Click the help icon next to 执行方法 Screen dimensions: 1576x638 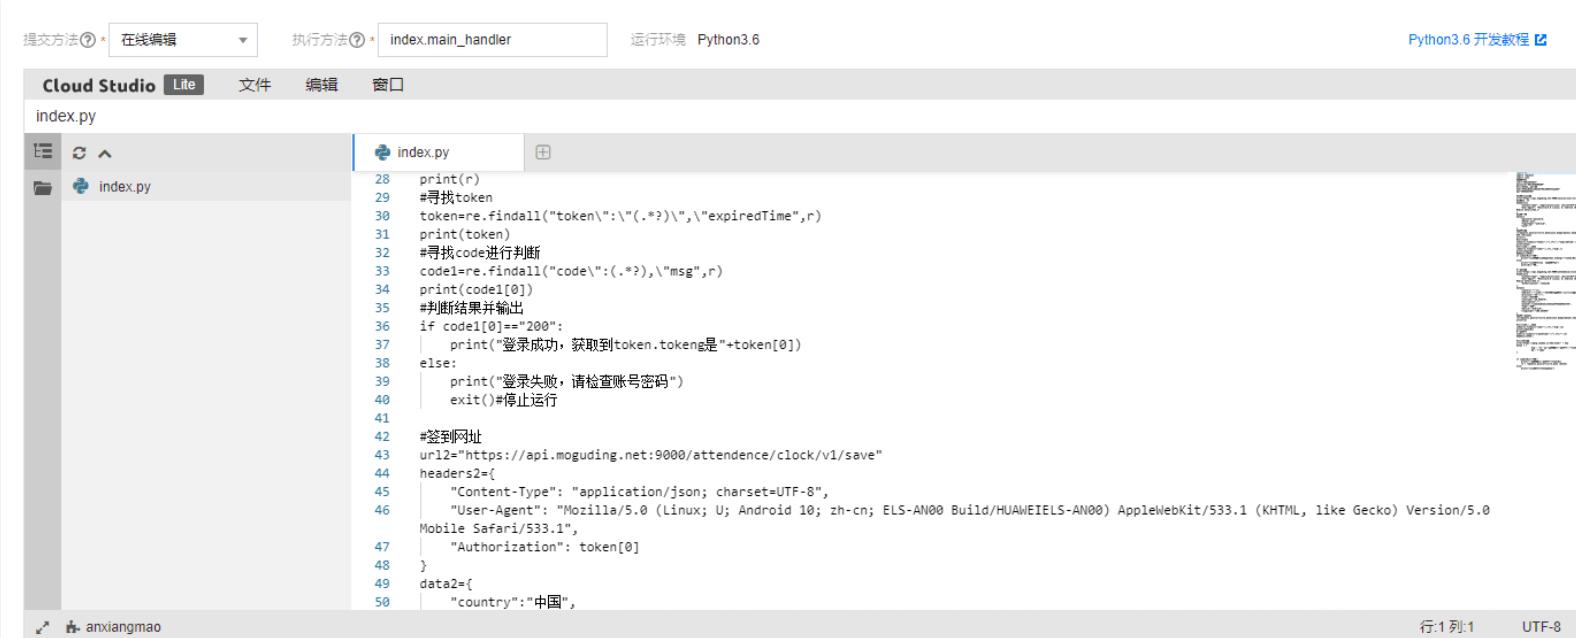pos(357,40)
